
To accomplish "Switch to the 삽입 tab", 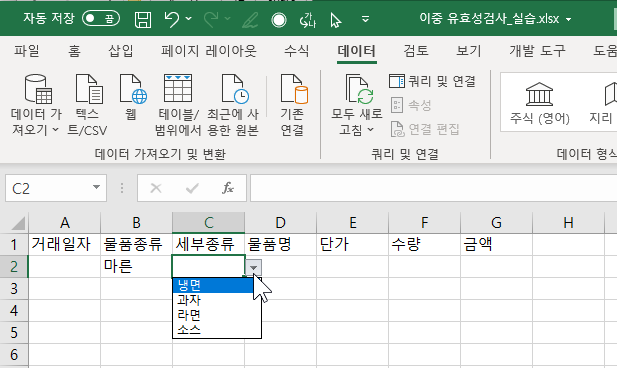I will click(121, 51).
